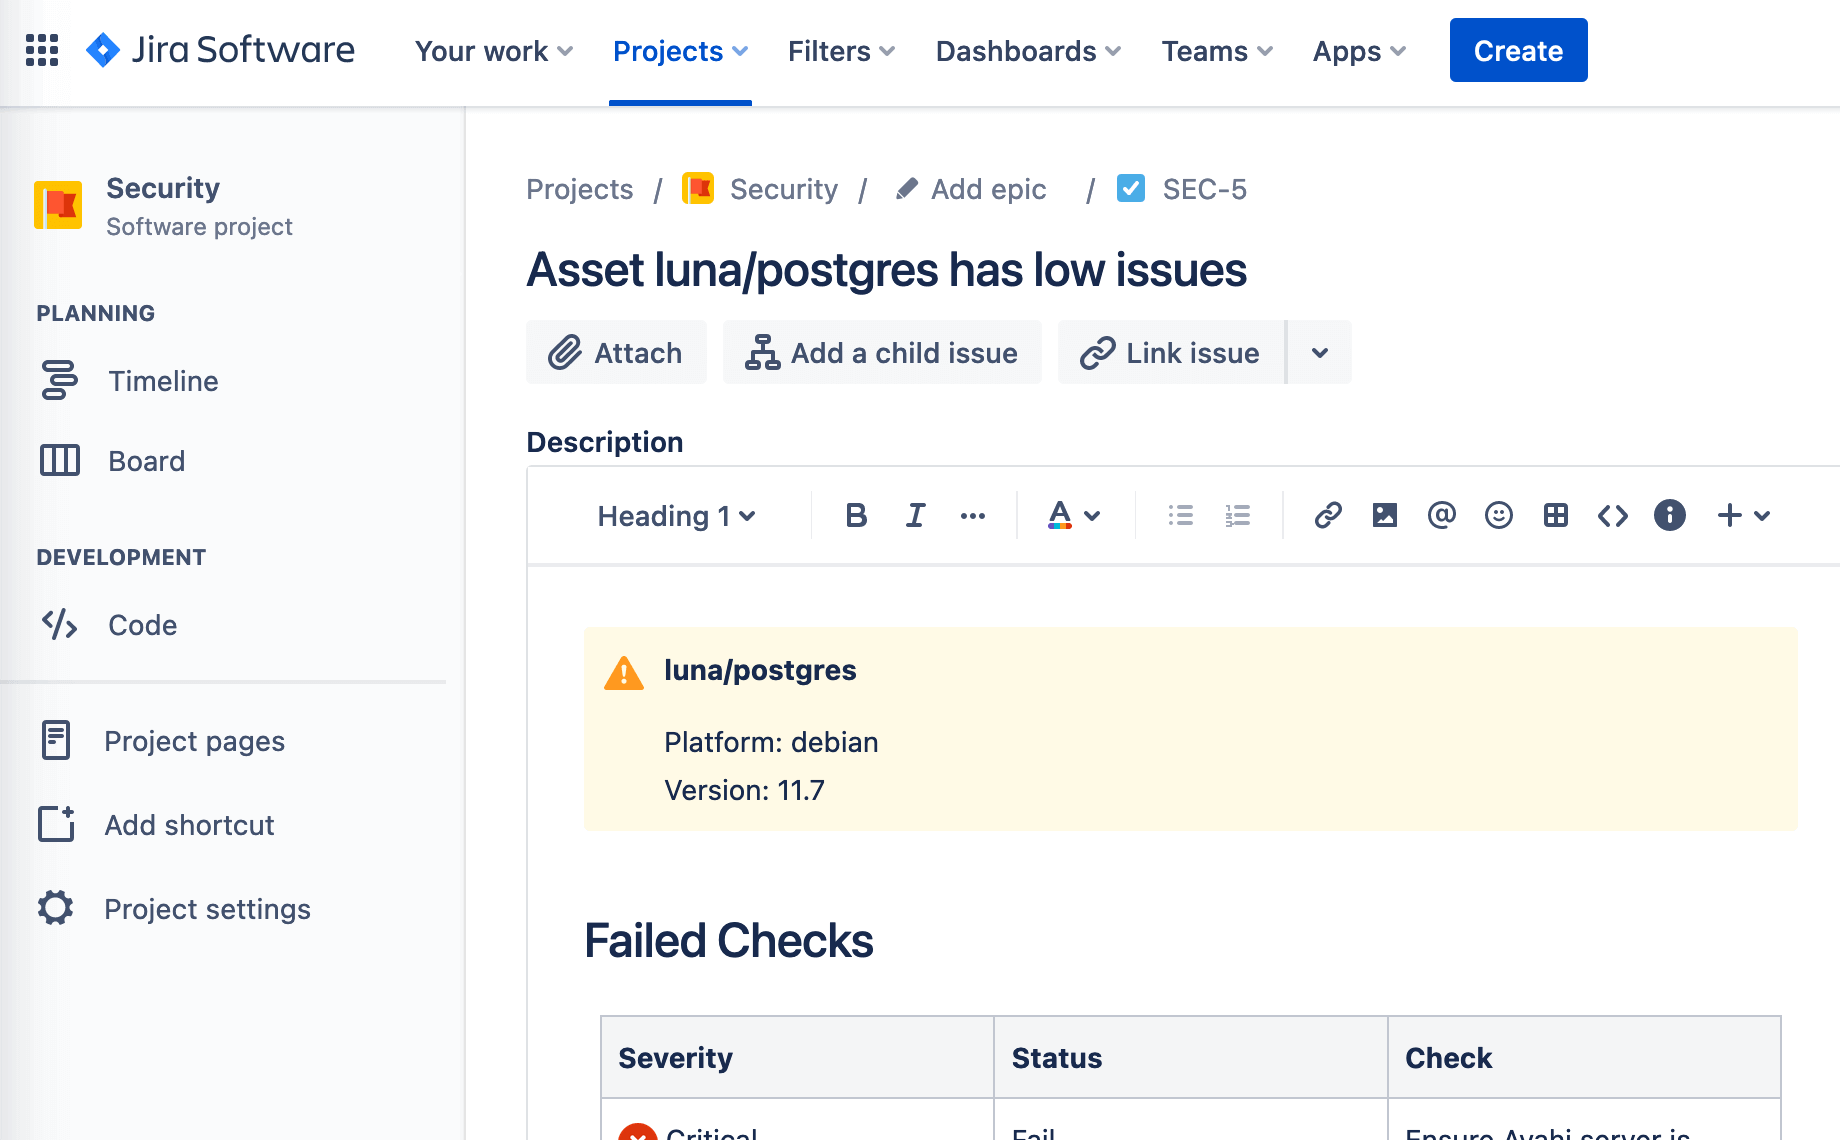The image size is (1840, 1140).
Task: Open the app switcher grid icon
Action: [x=41, y=50]
